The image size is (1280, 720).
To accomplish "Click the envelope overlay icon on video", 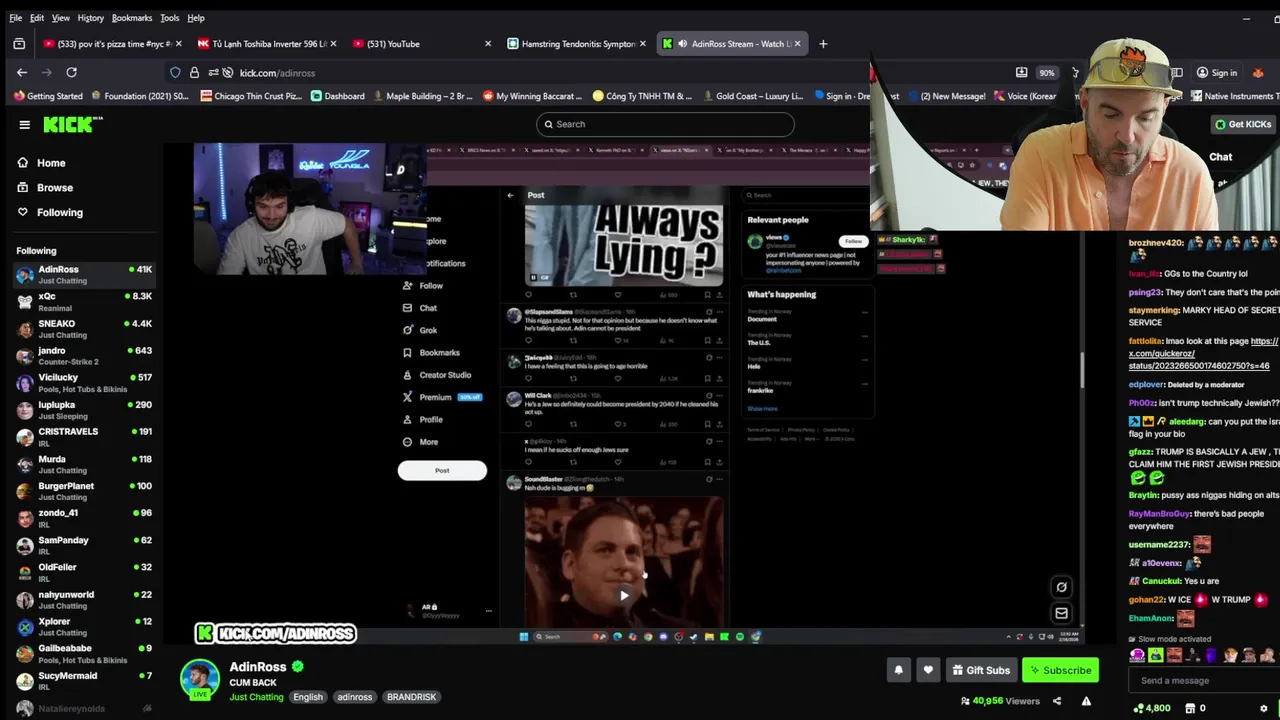I will [1061, 613].
